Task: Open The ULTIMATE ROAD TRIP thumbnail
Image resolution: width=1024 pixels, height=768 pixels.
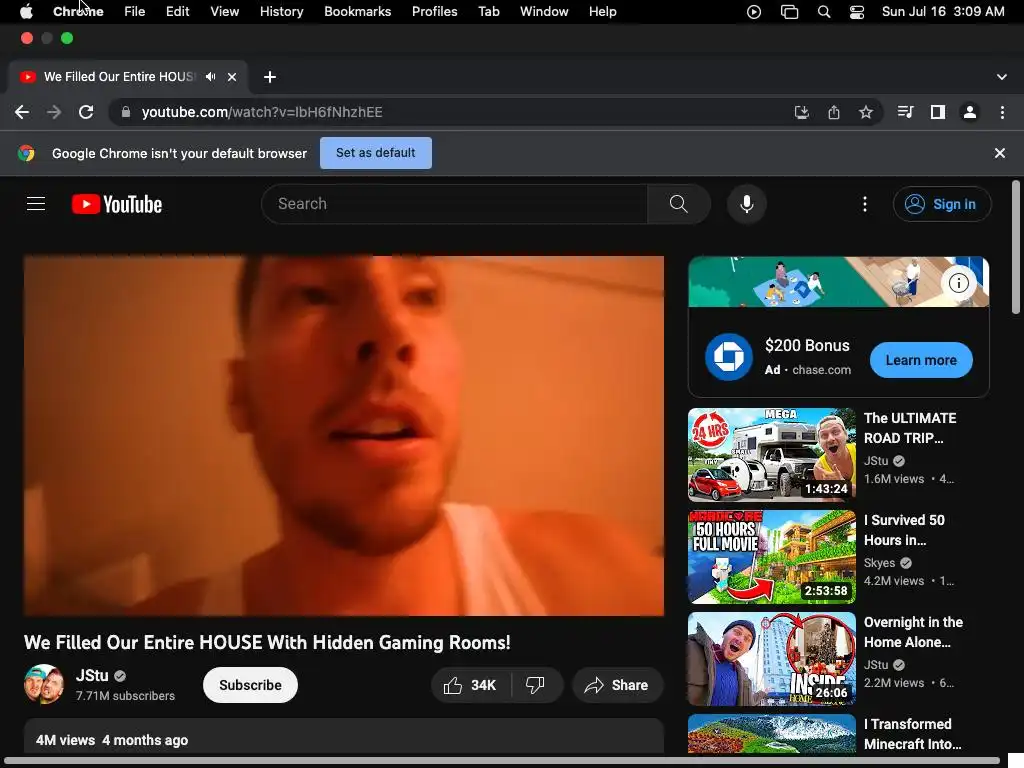Action: (771, 455)
